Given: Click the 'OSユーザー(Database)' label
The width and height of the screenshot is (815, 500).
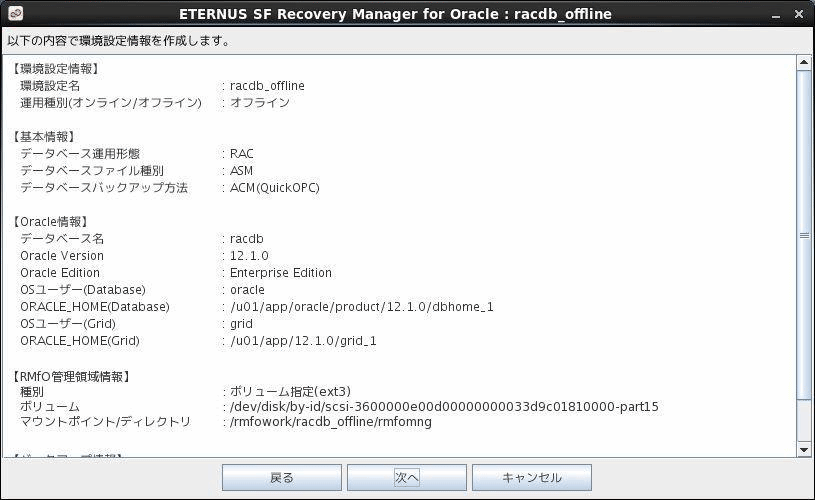Looking at the screenshot, I should coord(83,290).
